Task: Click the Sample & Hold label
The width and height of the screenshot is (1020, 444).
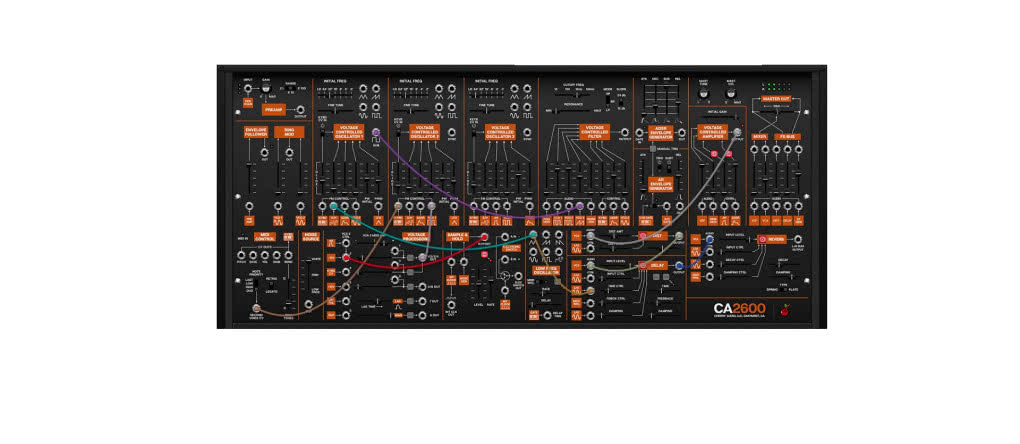Action: [457, 237]
